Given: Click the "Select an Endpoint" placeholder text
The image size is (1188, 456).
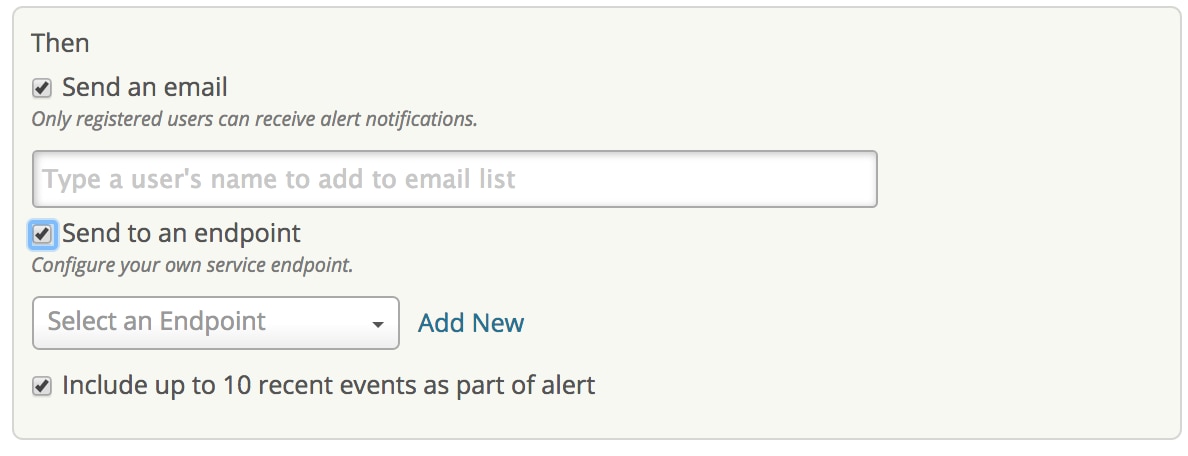Looking at the screenshot, I should 157,321.
